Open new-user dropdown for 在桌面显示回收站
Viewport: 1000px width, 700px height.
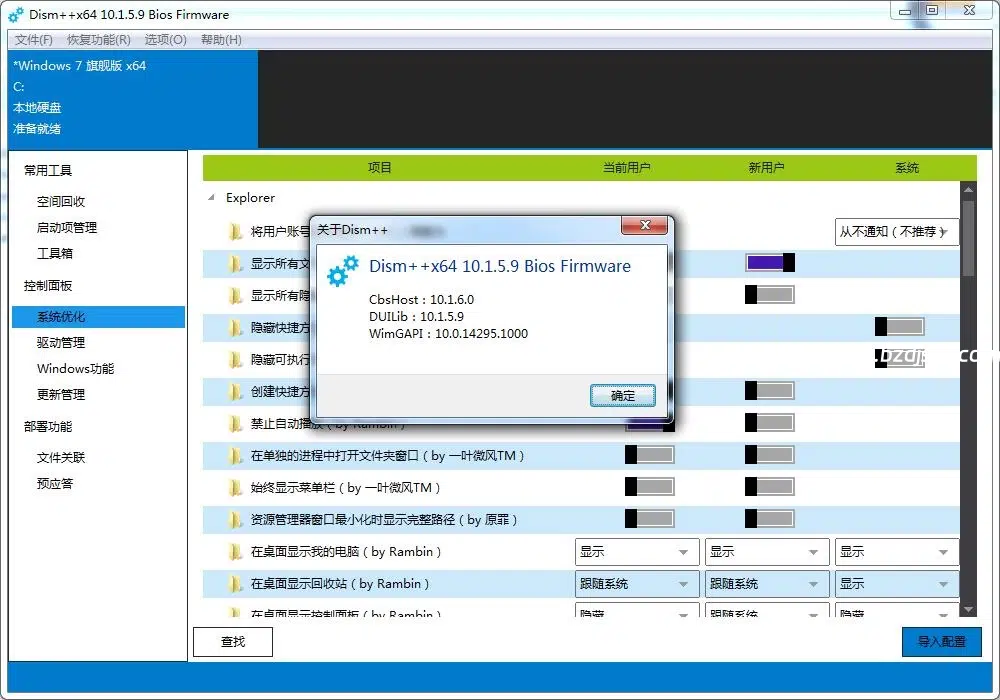(x=767, y=584)
